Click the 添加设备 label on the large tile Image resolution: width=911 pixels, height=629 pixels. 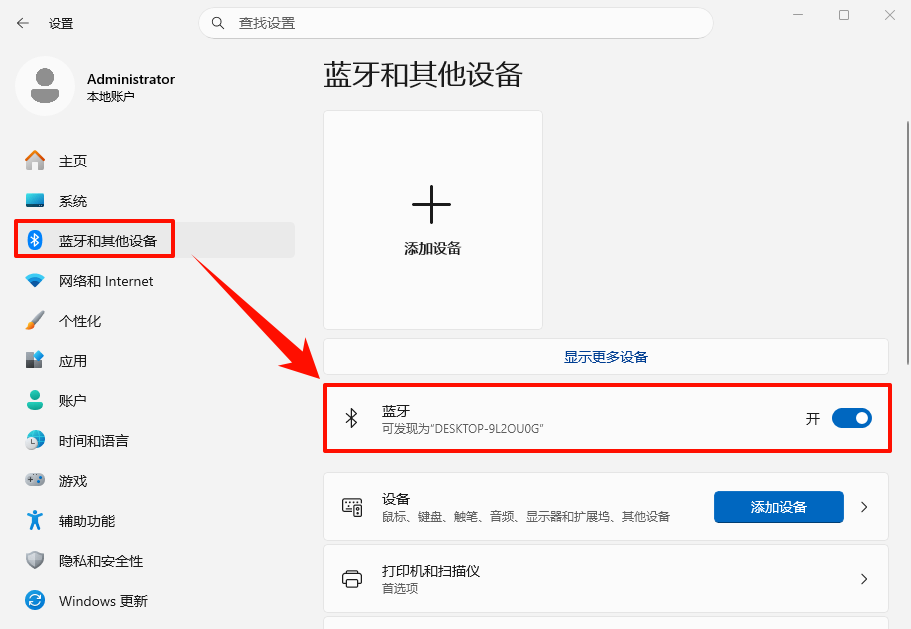(433, 249)
